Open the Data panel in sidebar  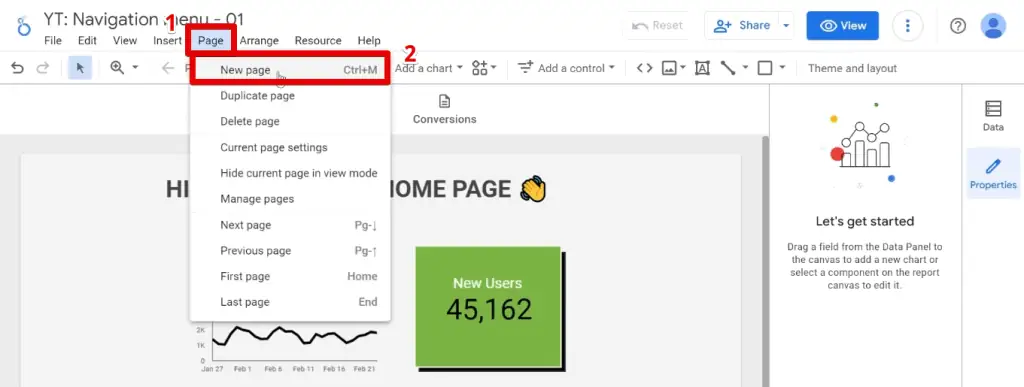pyautogui.click(x=993, y=116)
